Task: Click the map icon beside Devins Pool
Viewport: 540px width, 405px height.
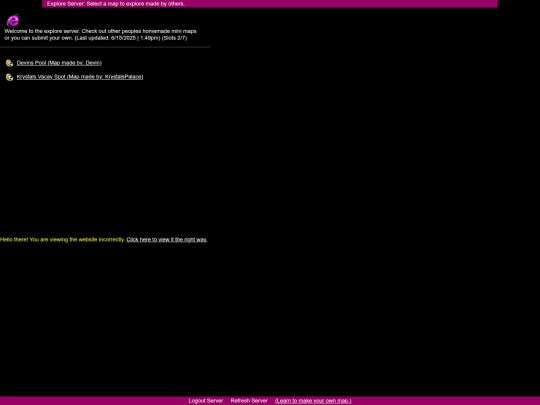Action: pyautogui.click(x=9, y=63)
